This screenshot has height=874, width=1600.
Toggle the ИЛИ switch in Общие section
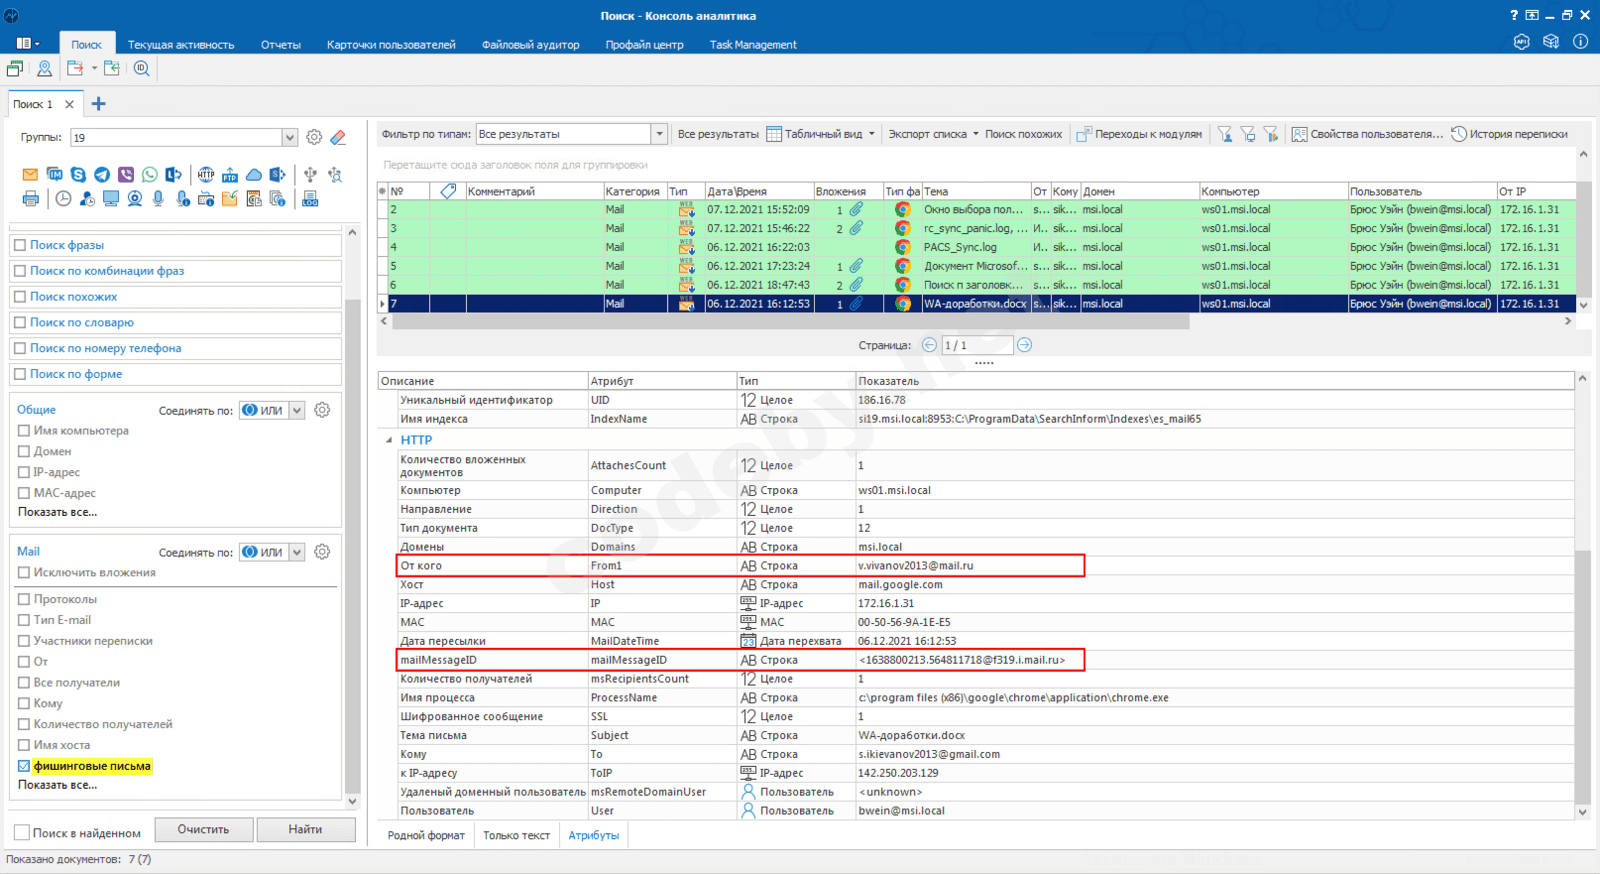[262, 411]
